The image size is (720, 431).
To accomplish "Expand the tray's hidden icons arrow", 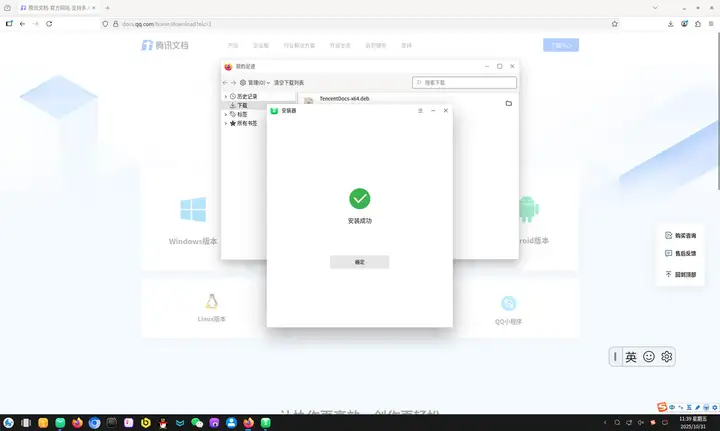I will (x=605, y=423).
